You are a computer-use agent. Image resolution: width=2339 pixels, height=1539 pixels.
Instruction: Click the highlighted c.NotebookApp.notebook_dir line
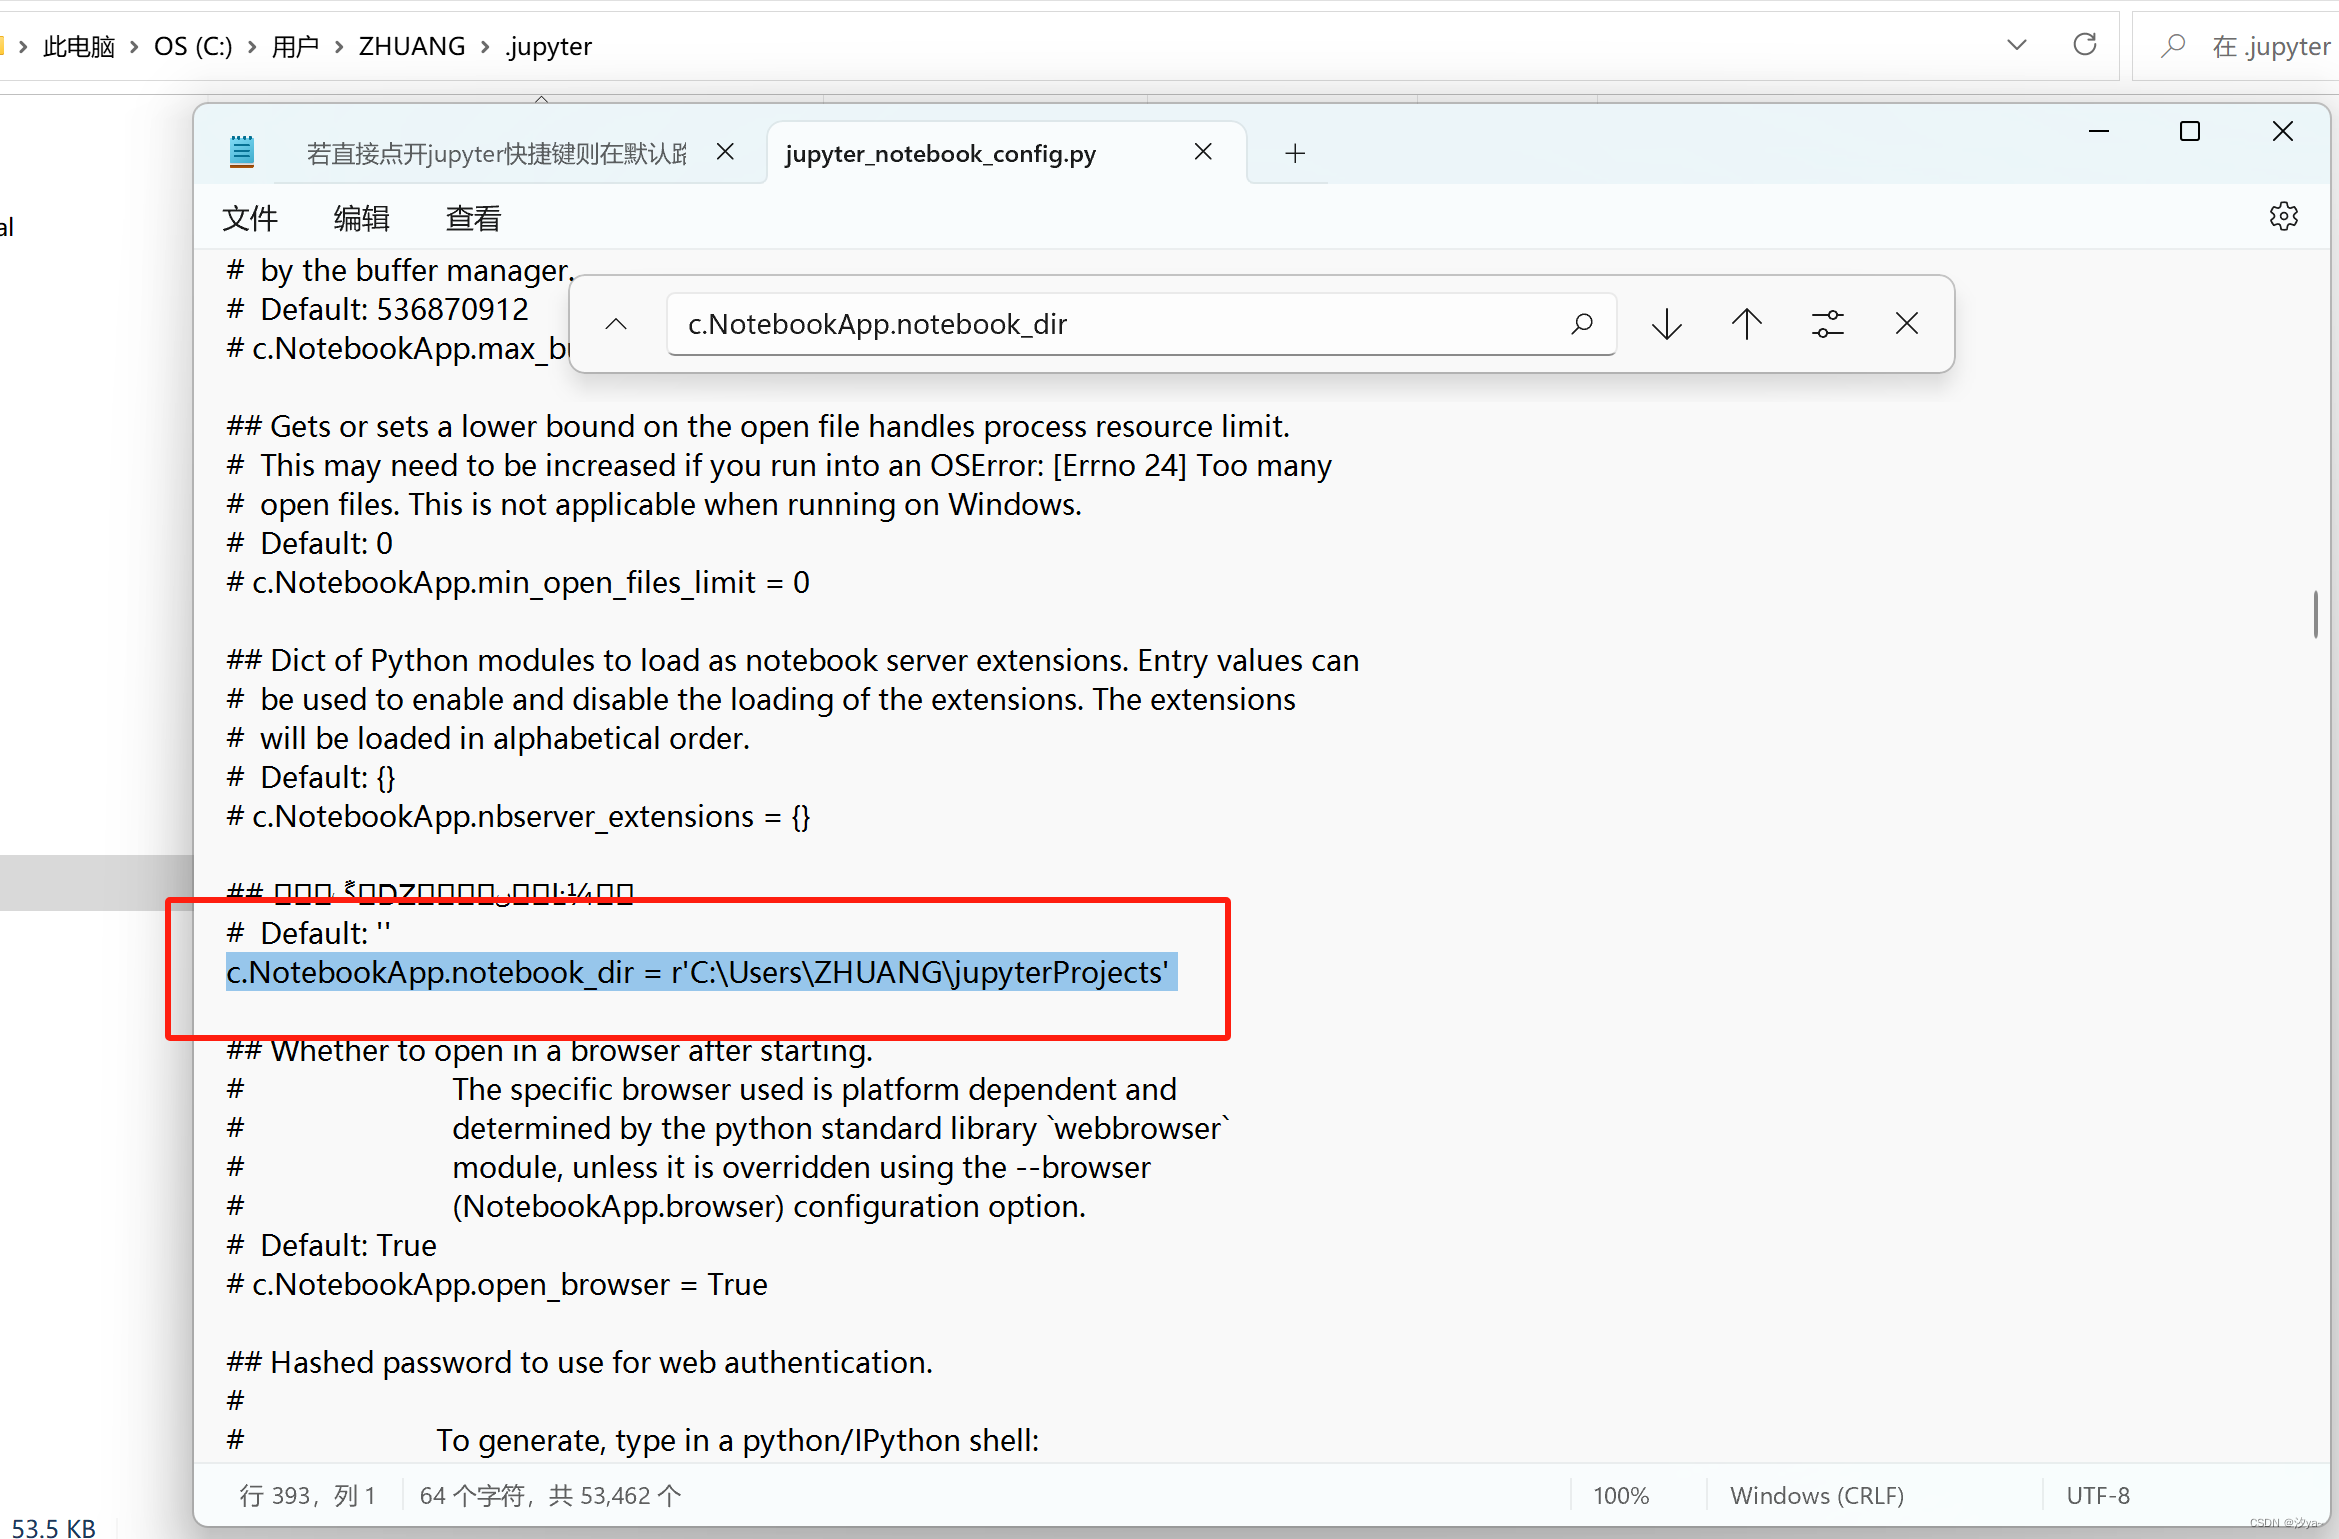click(701, 972)
